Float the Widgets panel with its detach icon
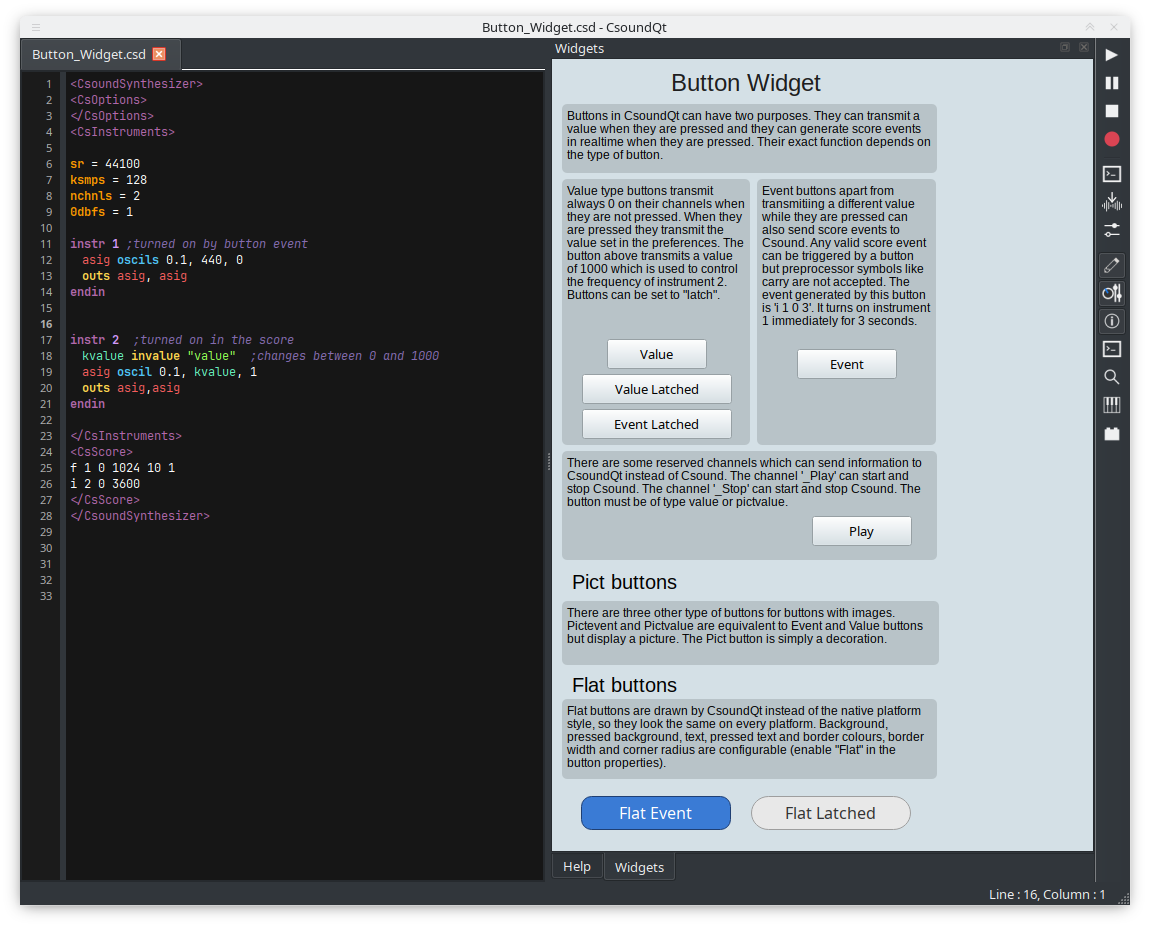Screen dimensions: 1150x929 pyautogui.click(x=1065, y=48)
